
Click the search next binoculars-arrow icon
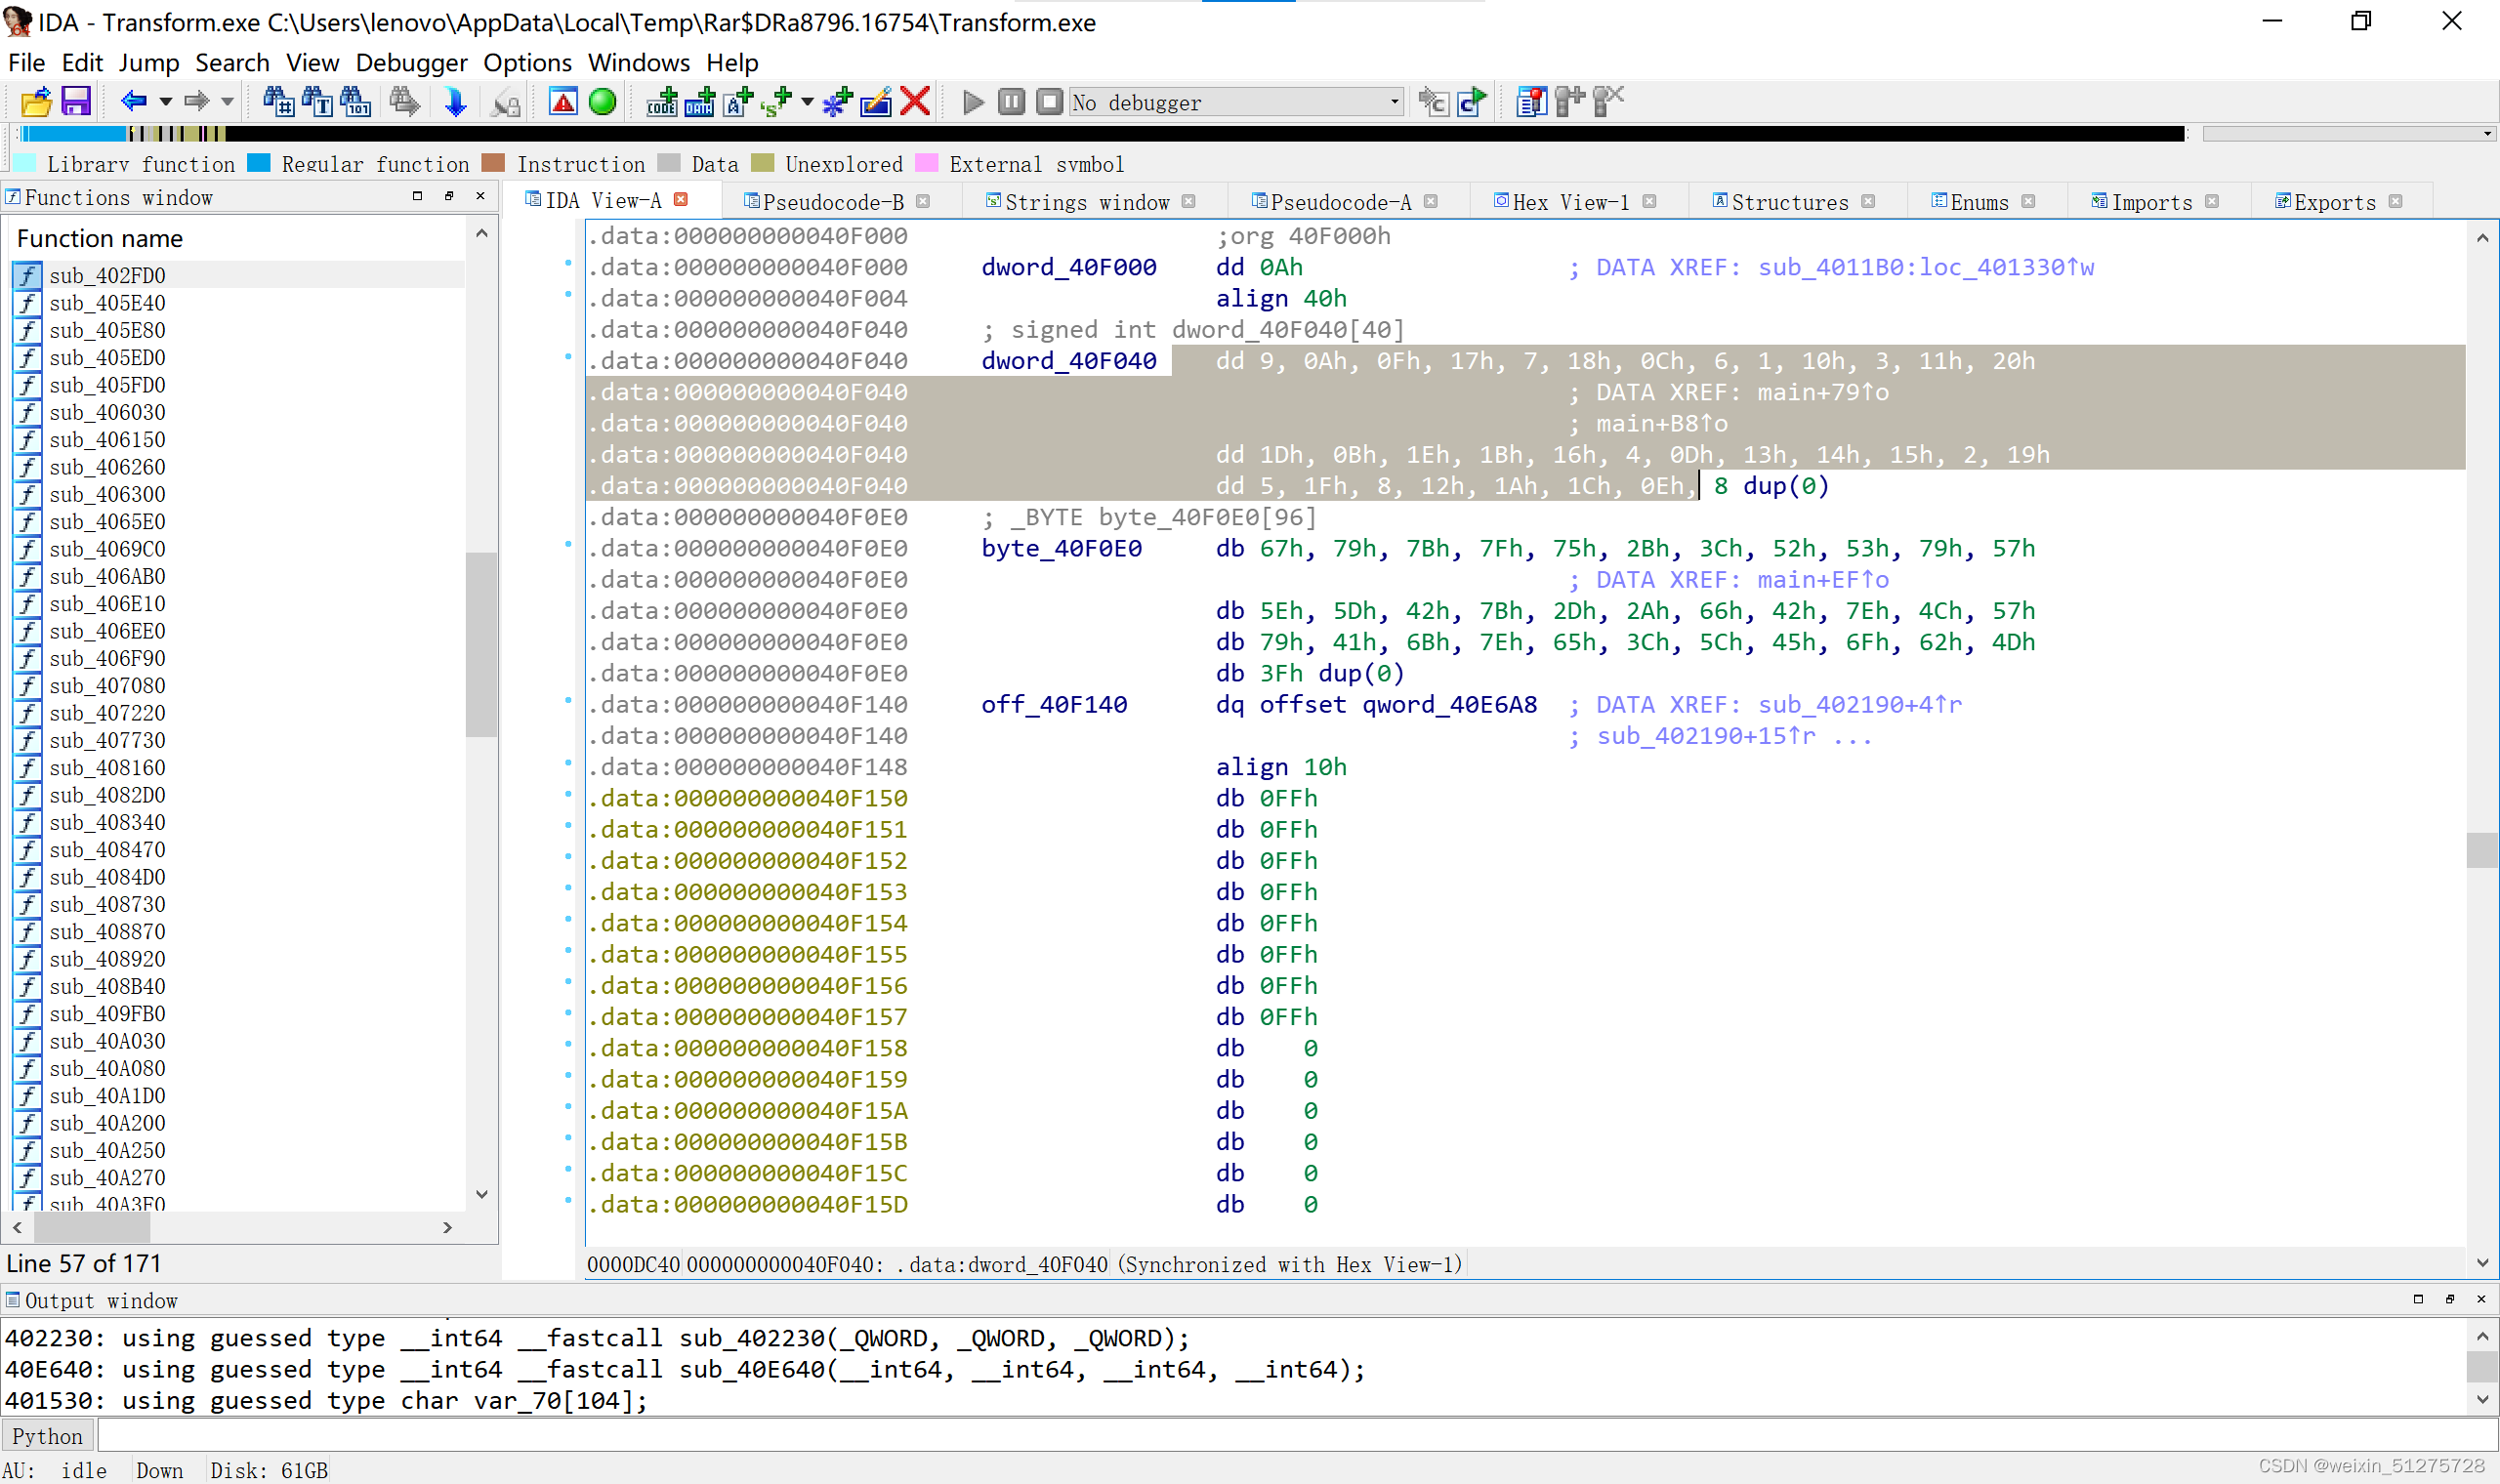pyautogui.click(x=404, y=102)
